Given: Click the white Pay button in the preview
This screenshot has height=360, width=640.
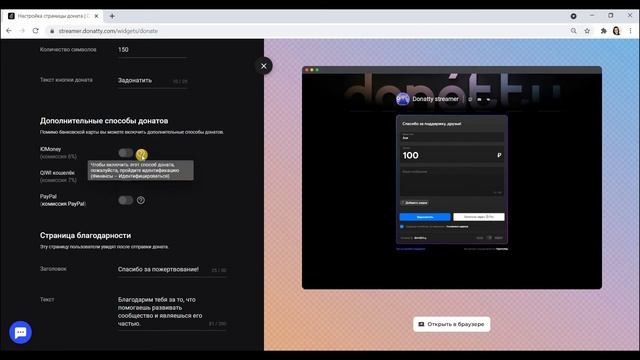Looking at the screenshot, I should 478,217.
